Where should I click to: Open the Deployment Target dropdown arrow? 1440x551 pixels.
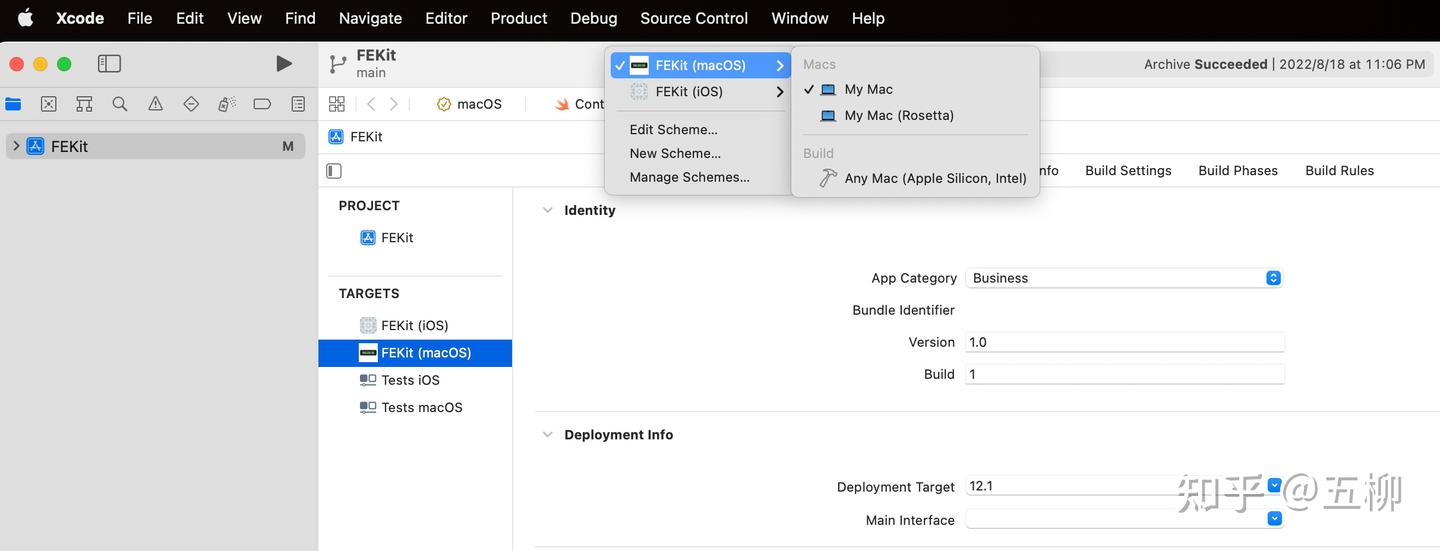1274,486
